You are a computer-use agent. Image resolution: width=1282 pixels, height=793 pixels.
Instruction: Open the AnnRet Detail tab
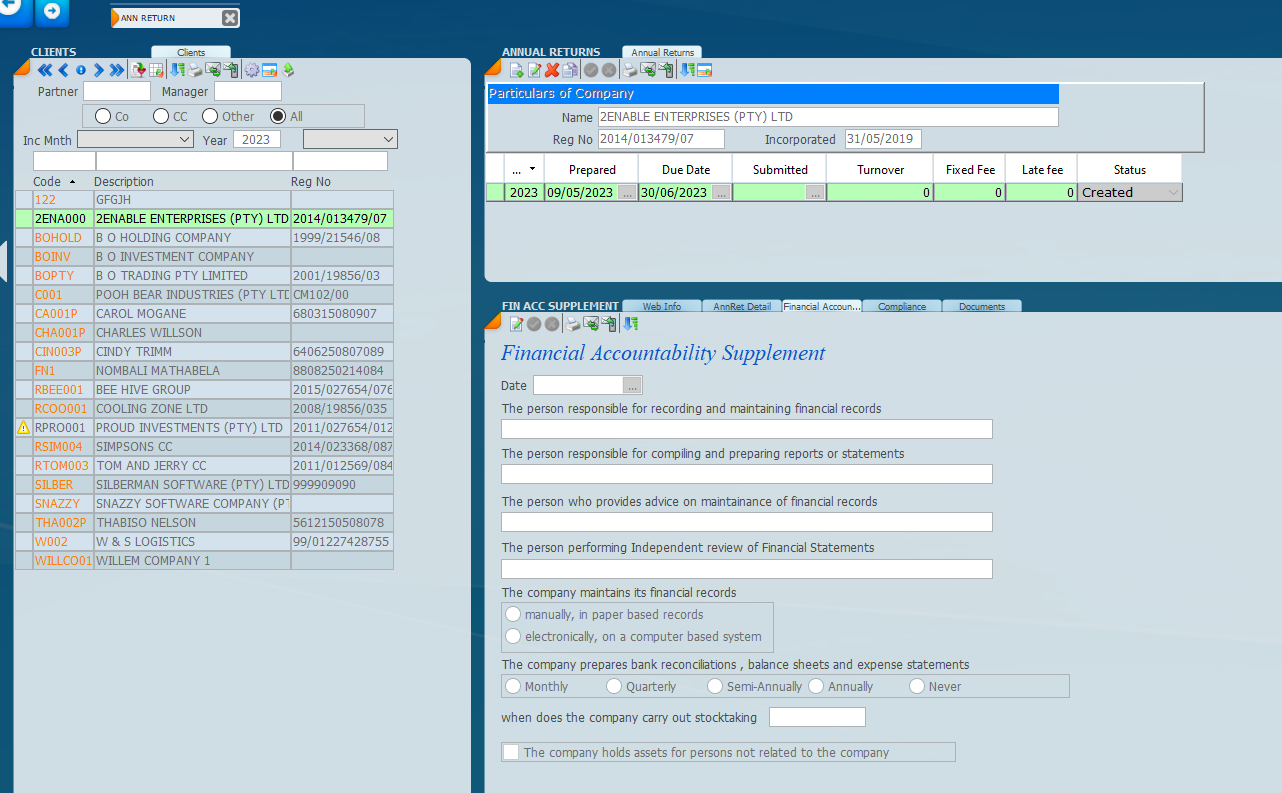tap(741, 307)
